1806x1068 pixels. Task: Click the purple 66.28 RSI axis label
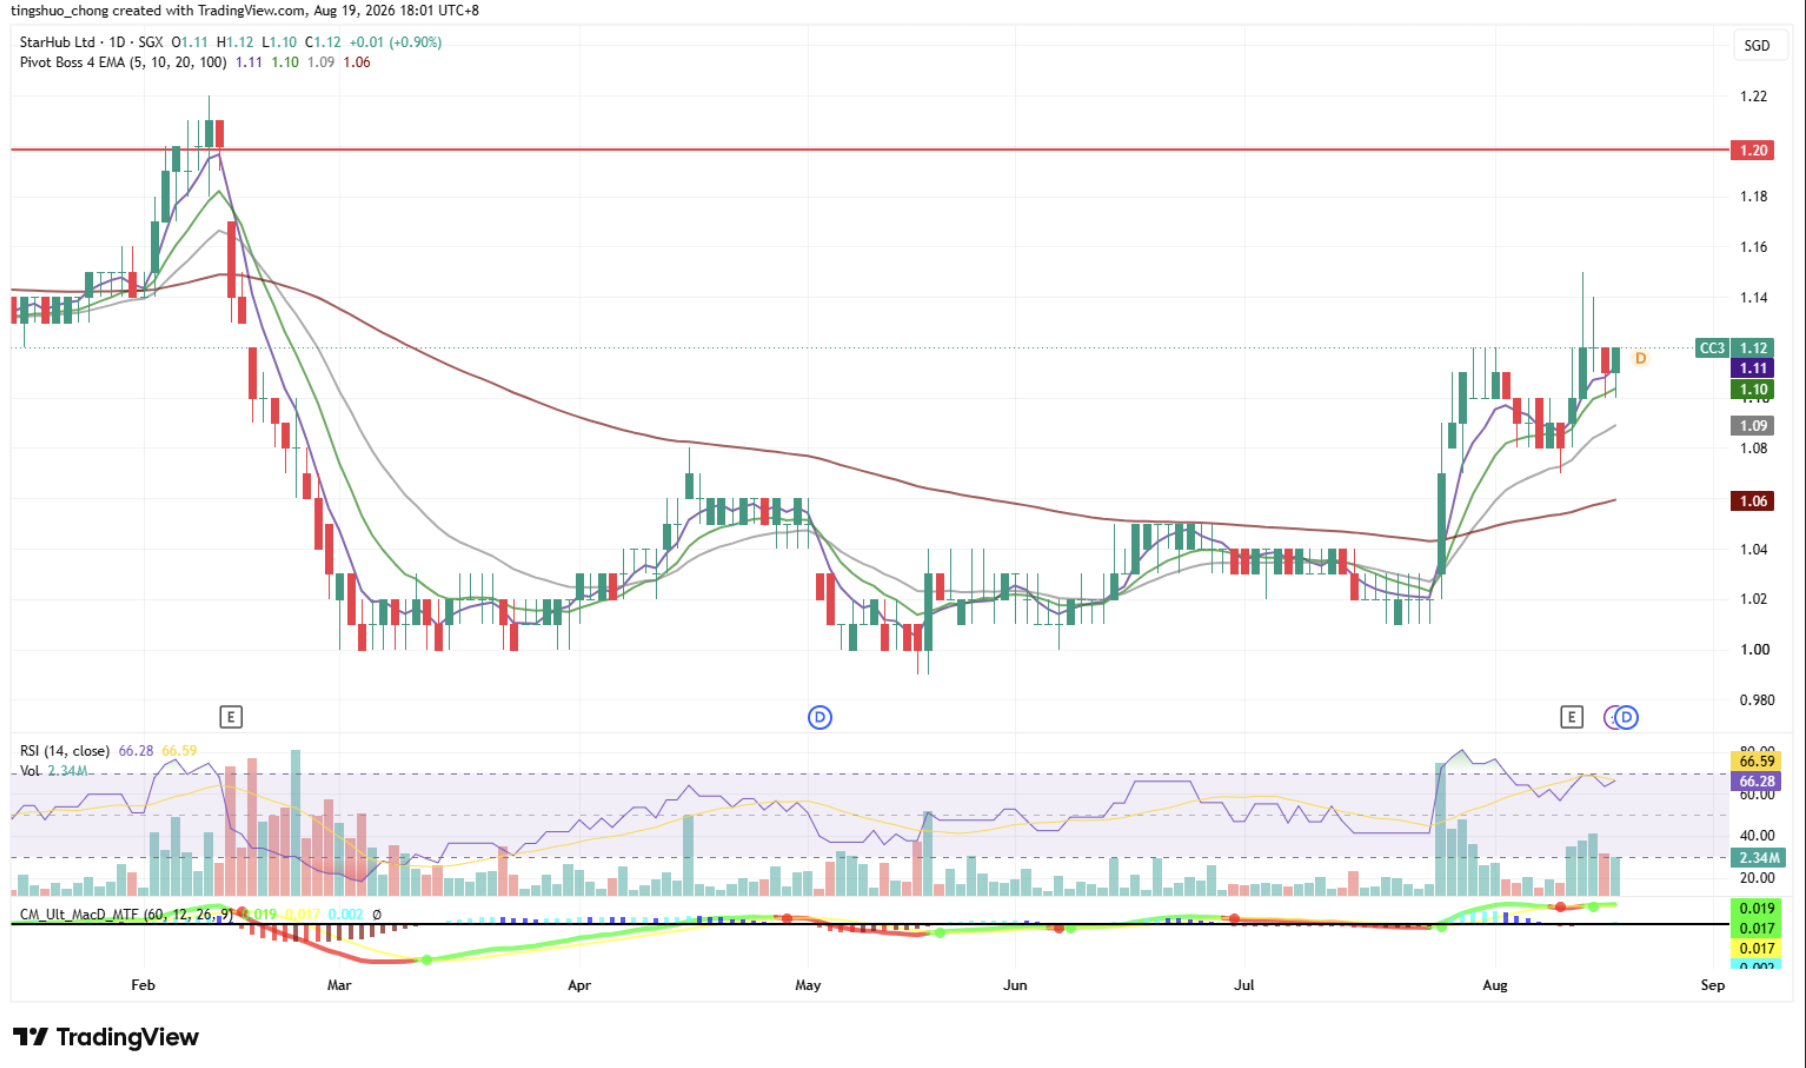click(x=1756, y=782)
